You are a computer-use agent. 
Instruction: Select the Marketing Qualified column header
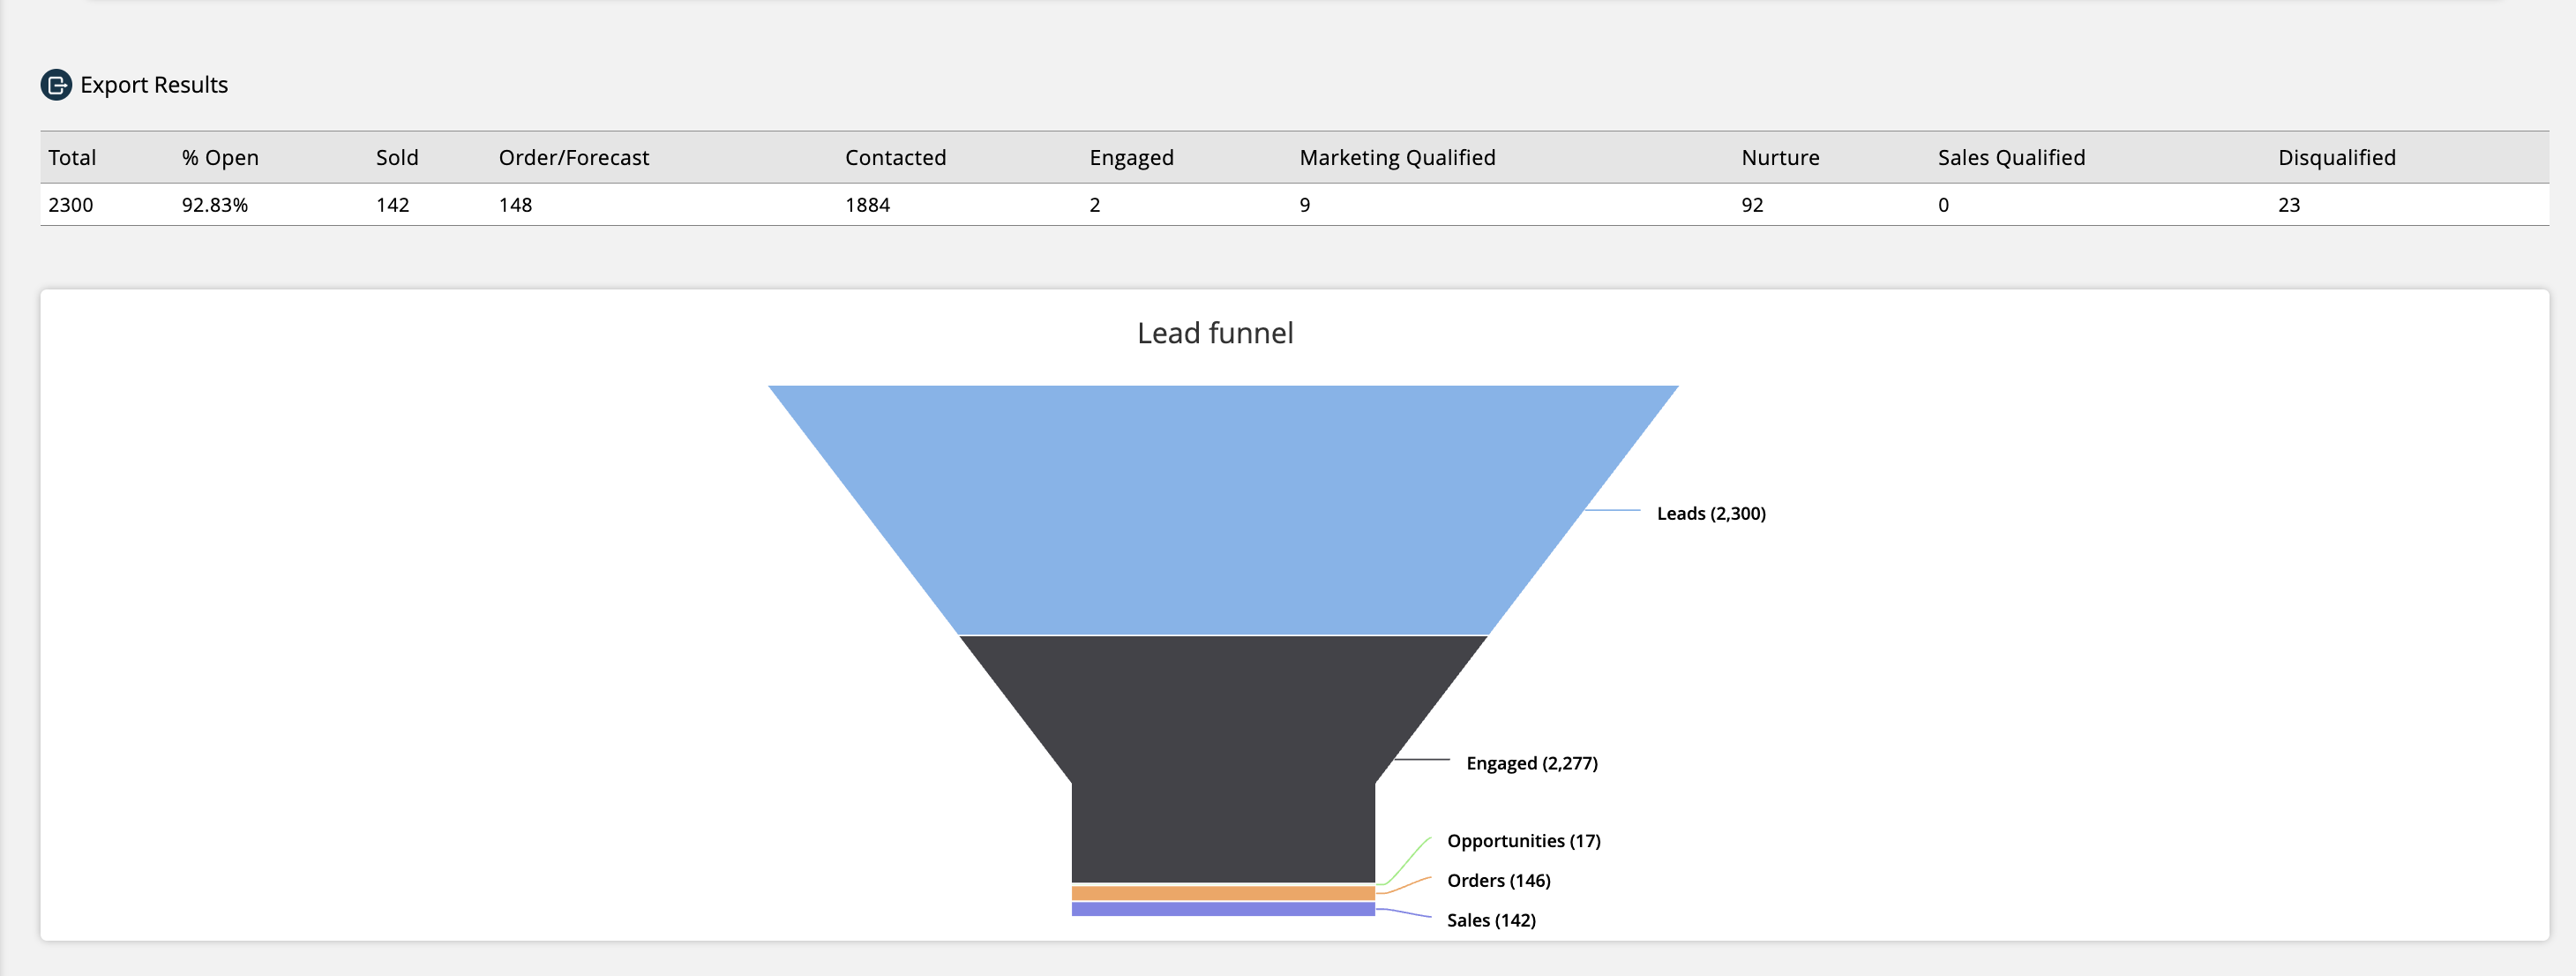1397,157
